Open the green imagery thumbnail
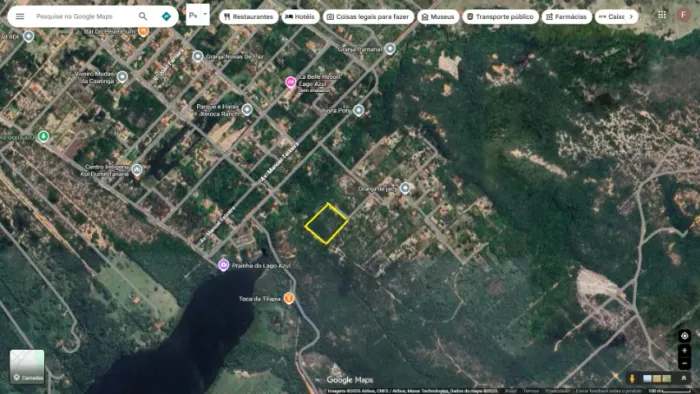Viewport: 700px width, 394px height. (x=667, y=379)
